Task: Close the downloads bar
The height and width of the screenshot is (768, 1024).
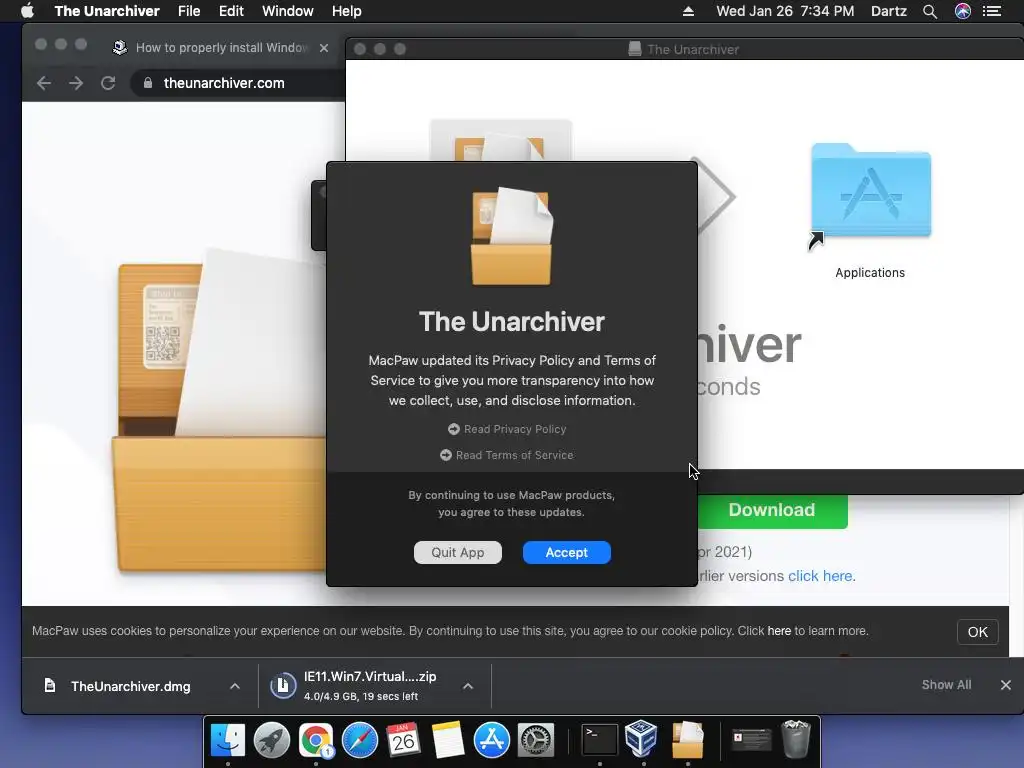Action: 1006,684
